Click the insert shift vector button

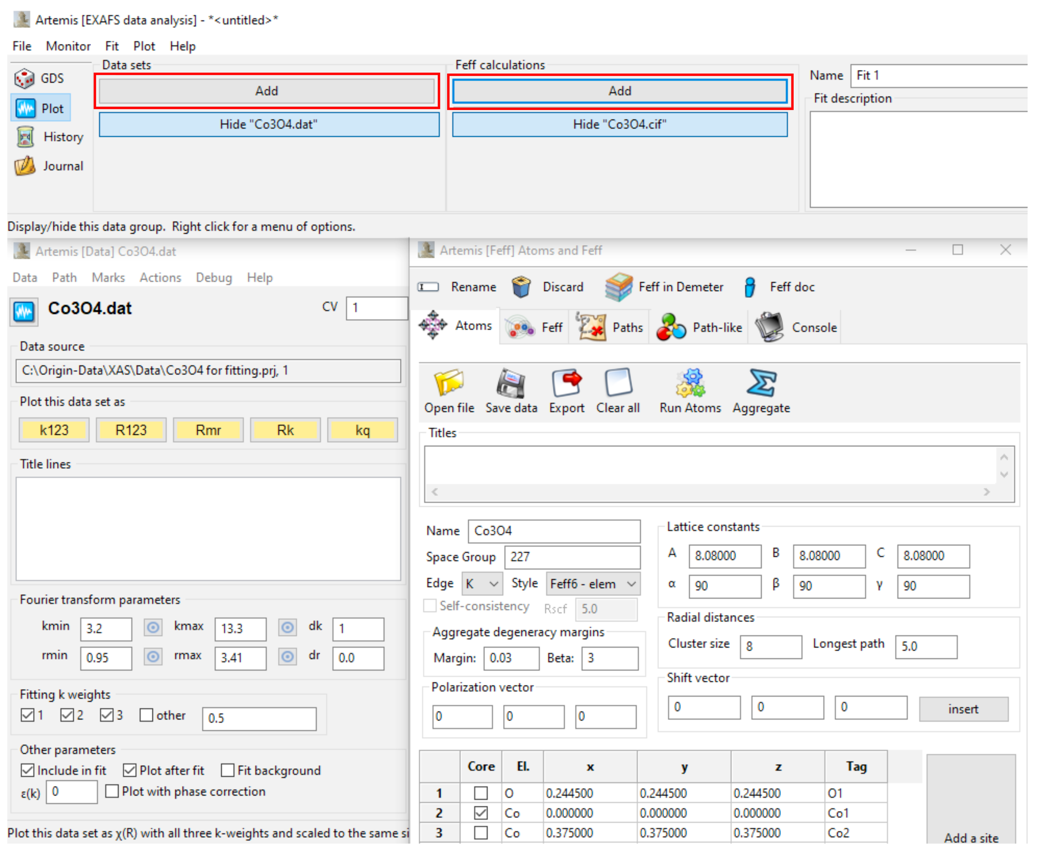[x=963, y=709]
